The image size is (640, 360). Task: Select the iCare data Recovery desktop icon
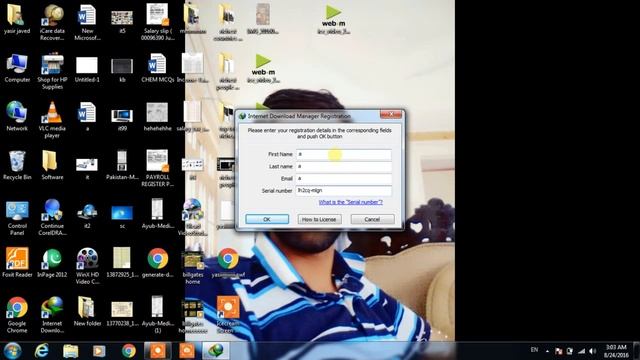52,22
